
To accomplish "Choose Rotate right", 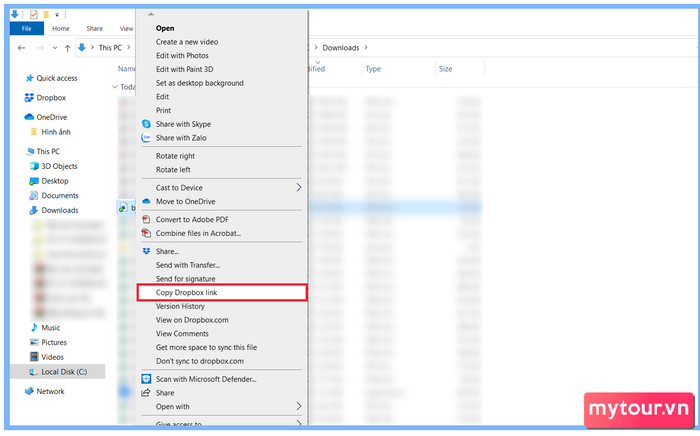I will click(x=175, y=156).
